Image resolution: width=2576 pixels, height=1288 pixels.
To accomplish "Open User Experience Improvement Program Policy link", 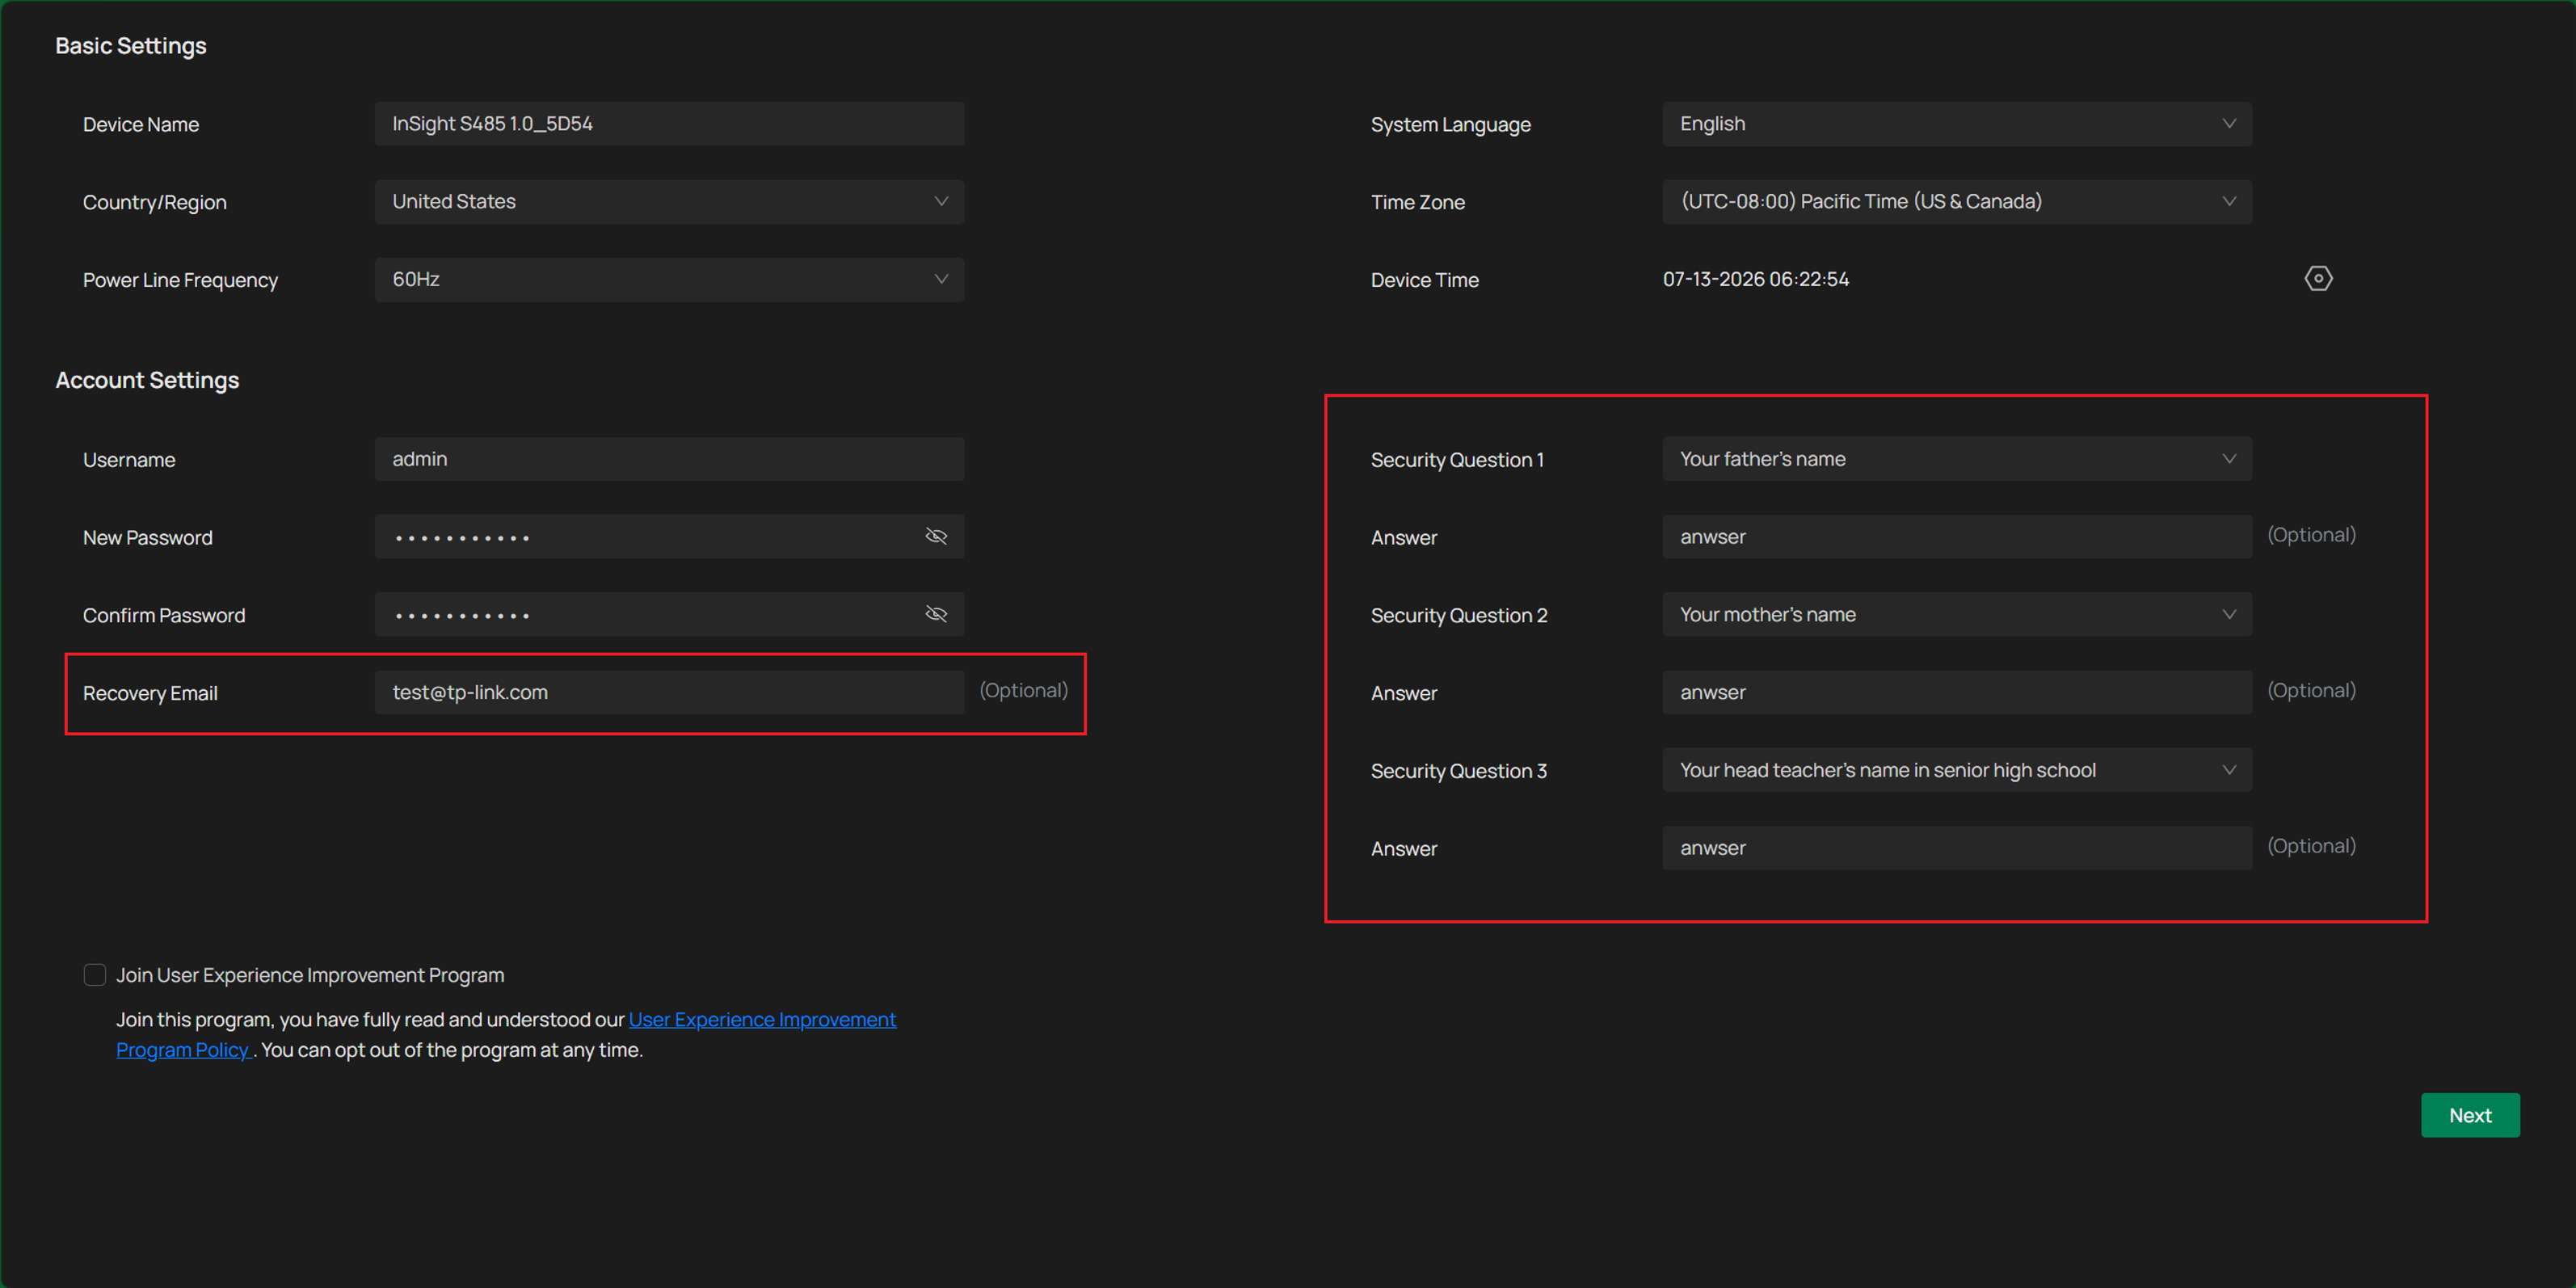I will pyautogui.click(x=762, y=1020).
